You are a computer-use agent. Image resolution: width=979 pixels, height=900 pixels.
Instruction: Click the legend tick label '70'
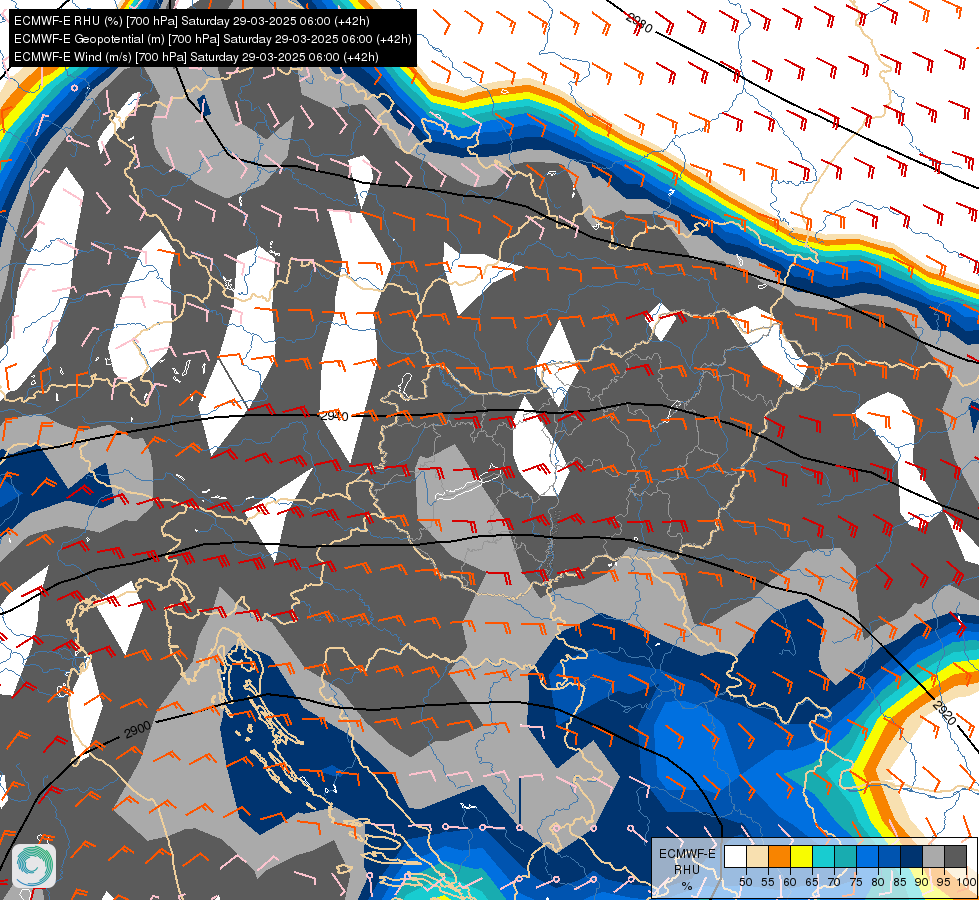[x=834, y=882]
